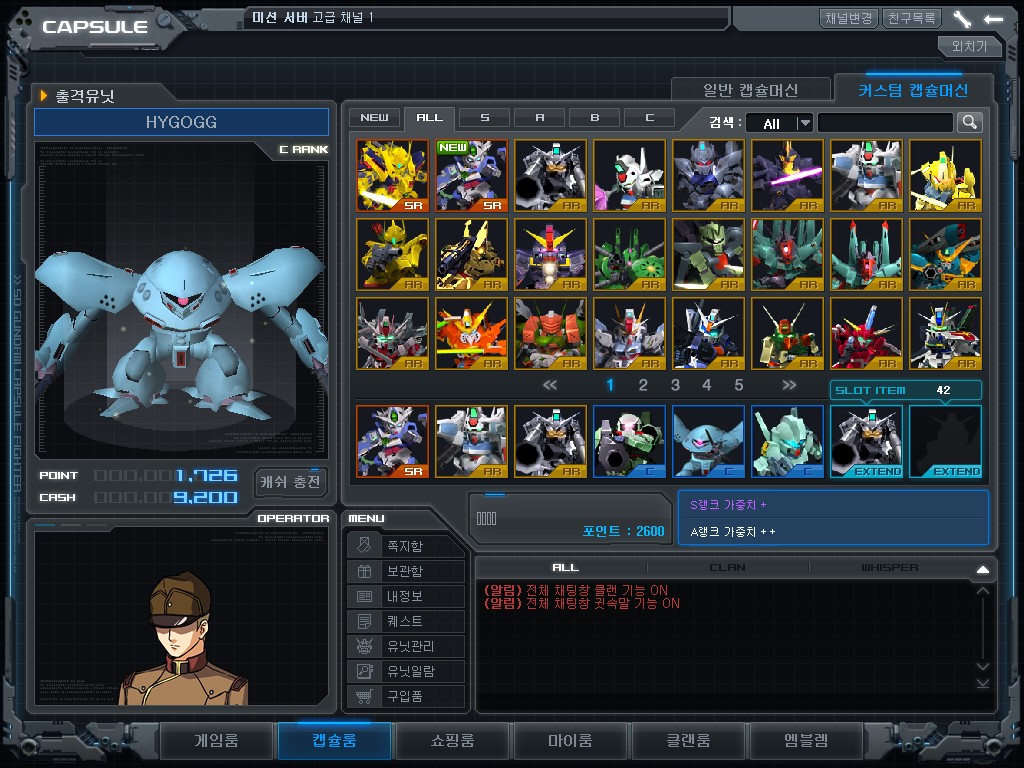Image resolution: width=1024 pixels, height=768 pixels.
Task: Select the NEW-tagged SR unit thumbnail
Action: pyautogui.click(x=472, y=176)
